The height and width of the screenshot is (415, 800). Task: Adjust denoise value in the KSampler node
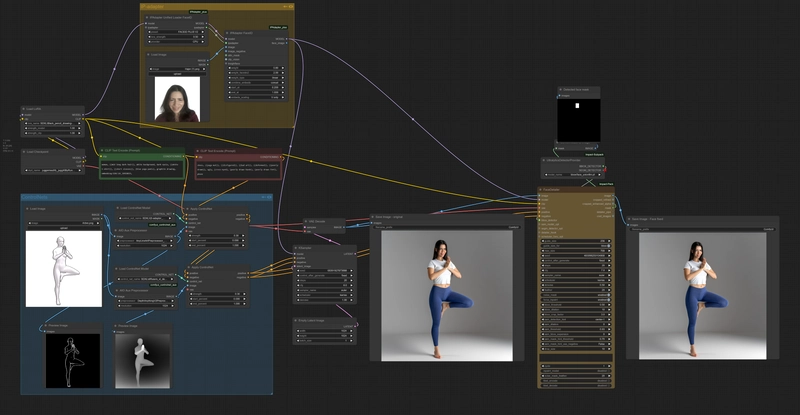tap(324, 300)
